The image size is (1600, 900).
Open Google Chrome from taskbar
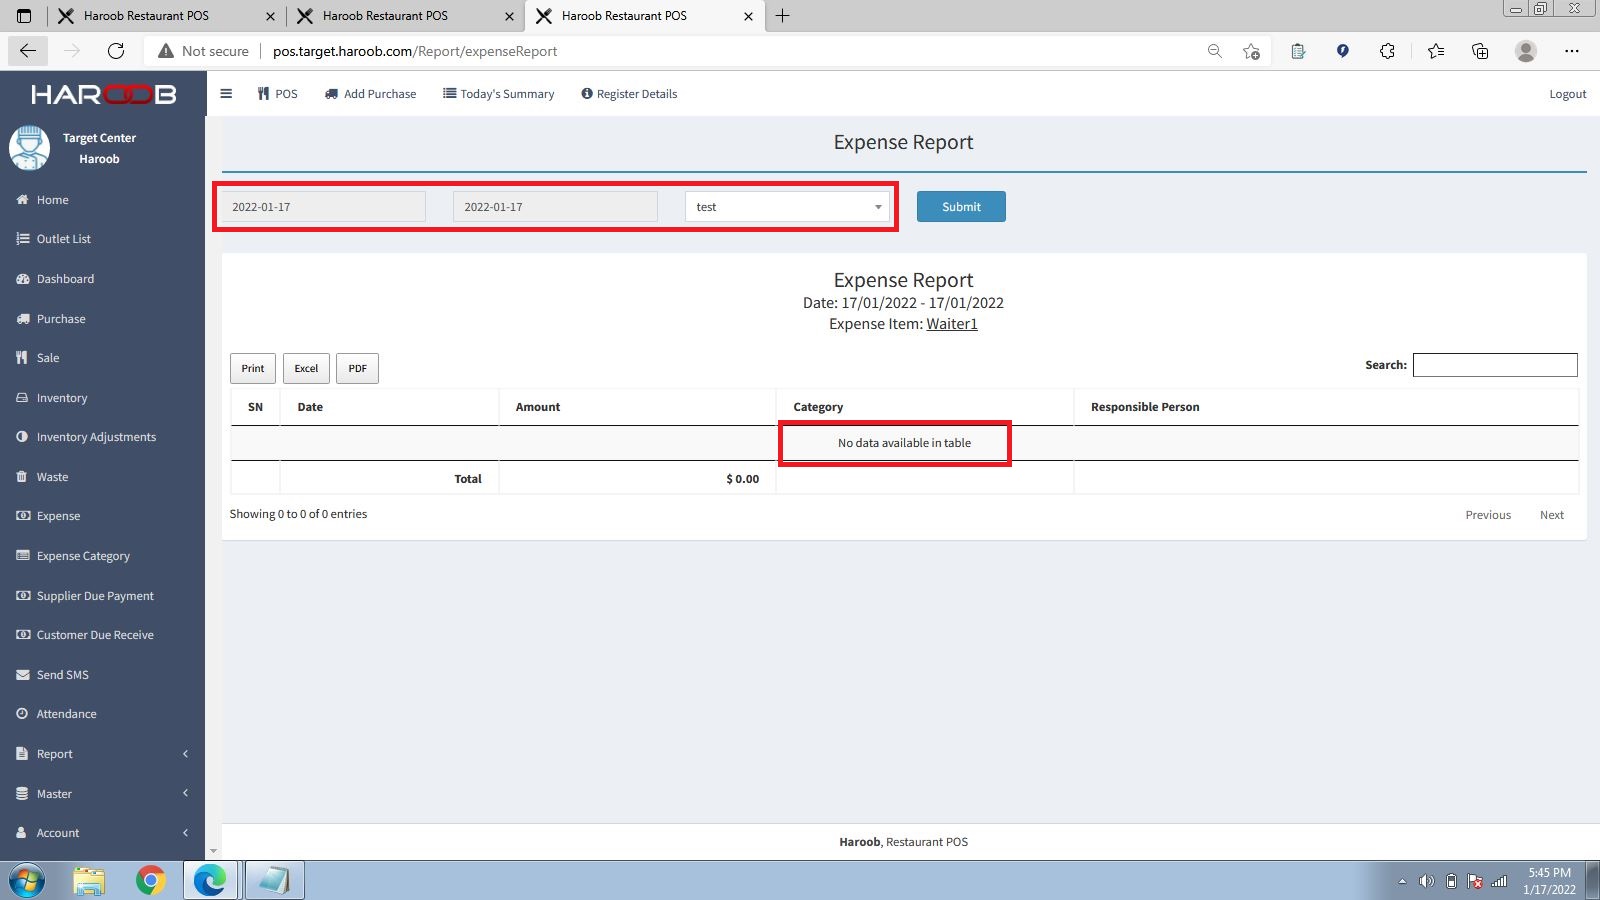[x=151, y=881]
